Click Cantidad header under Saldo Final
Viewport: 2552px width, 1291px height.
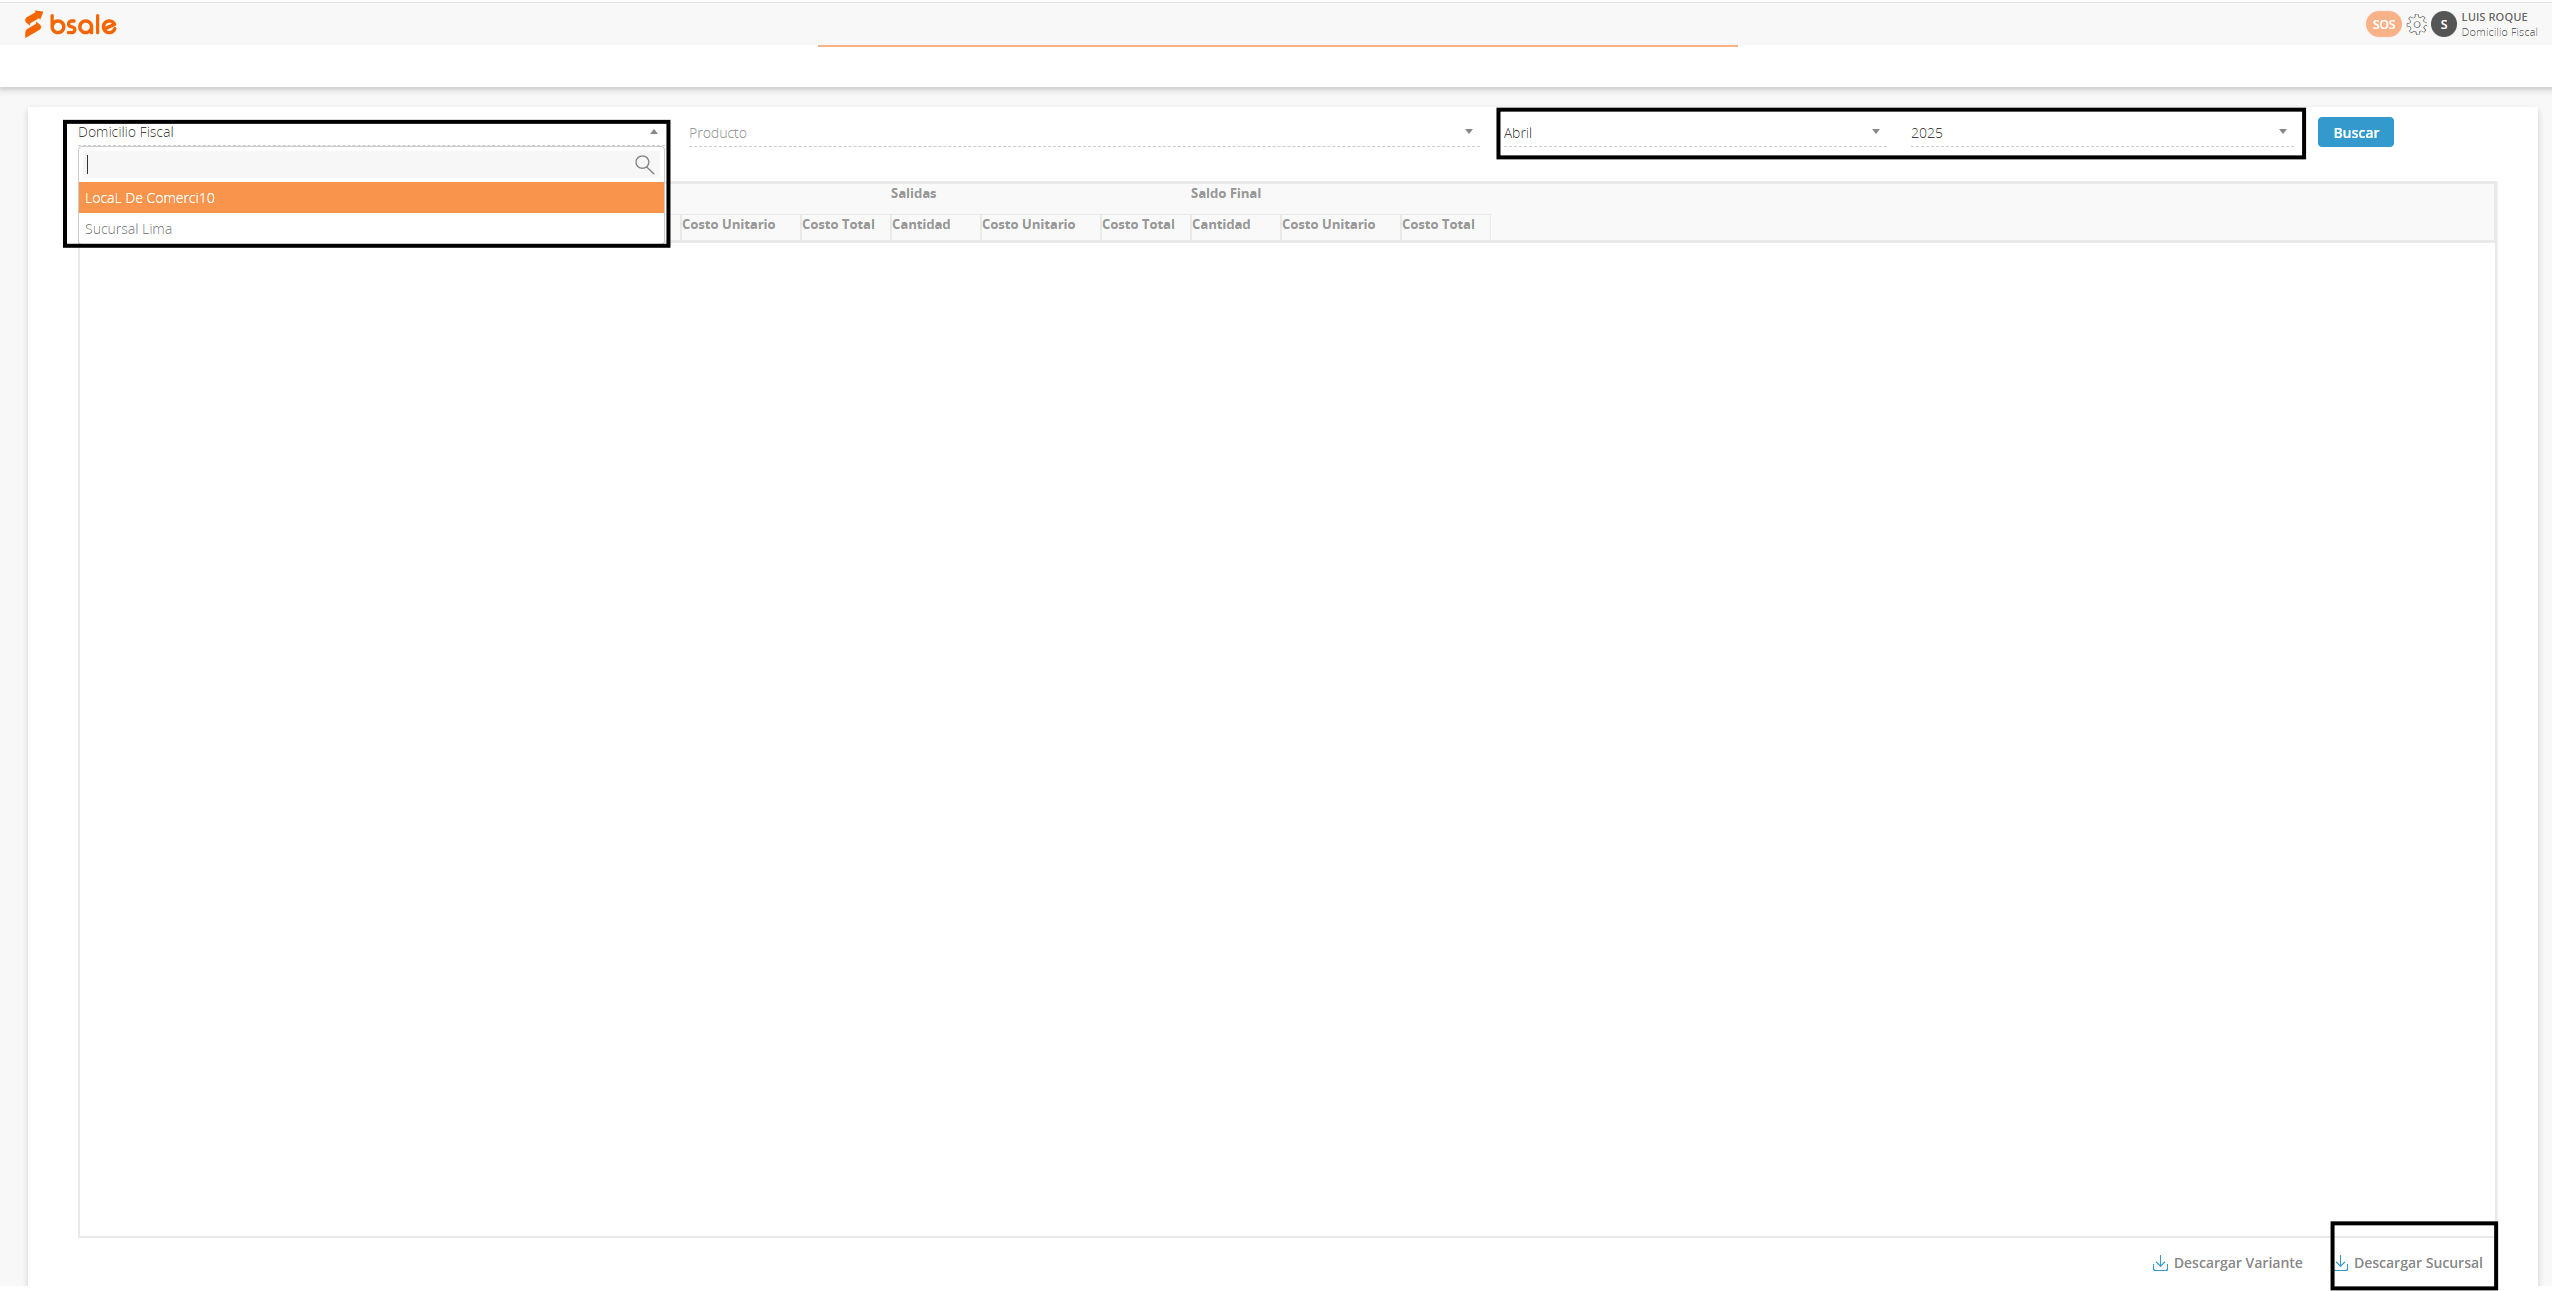[x=1221, y=225]
